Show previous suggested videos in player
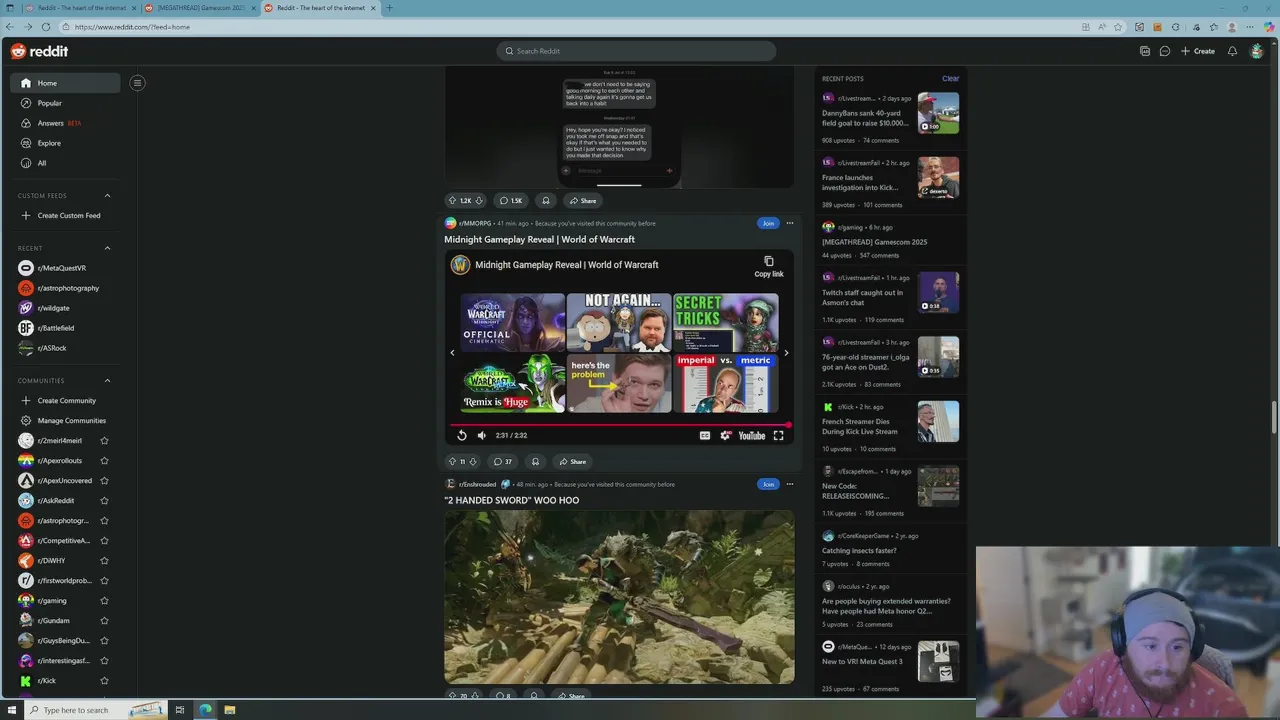The width and height of the screenshot is (1280, 720). [x=452, y=353]
